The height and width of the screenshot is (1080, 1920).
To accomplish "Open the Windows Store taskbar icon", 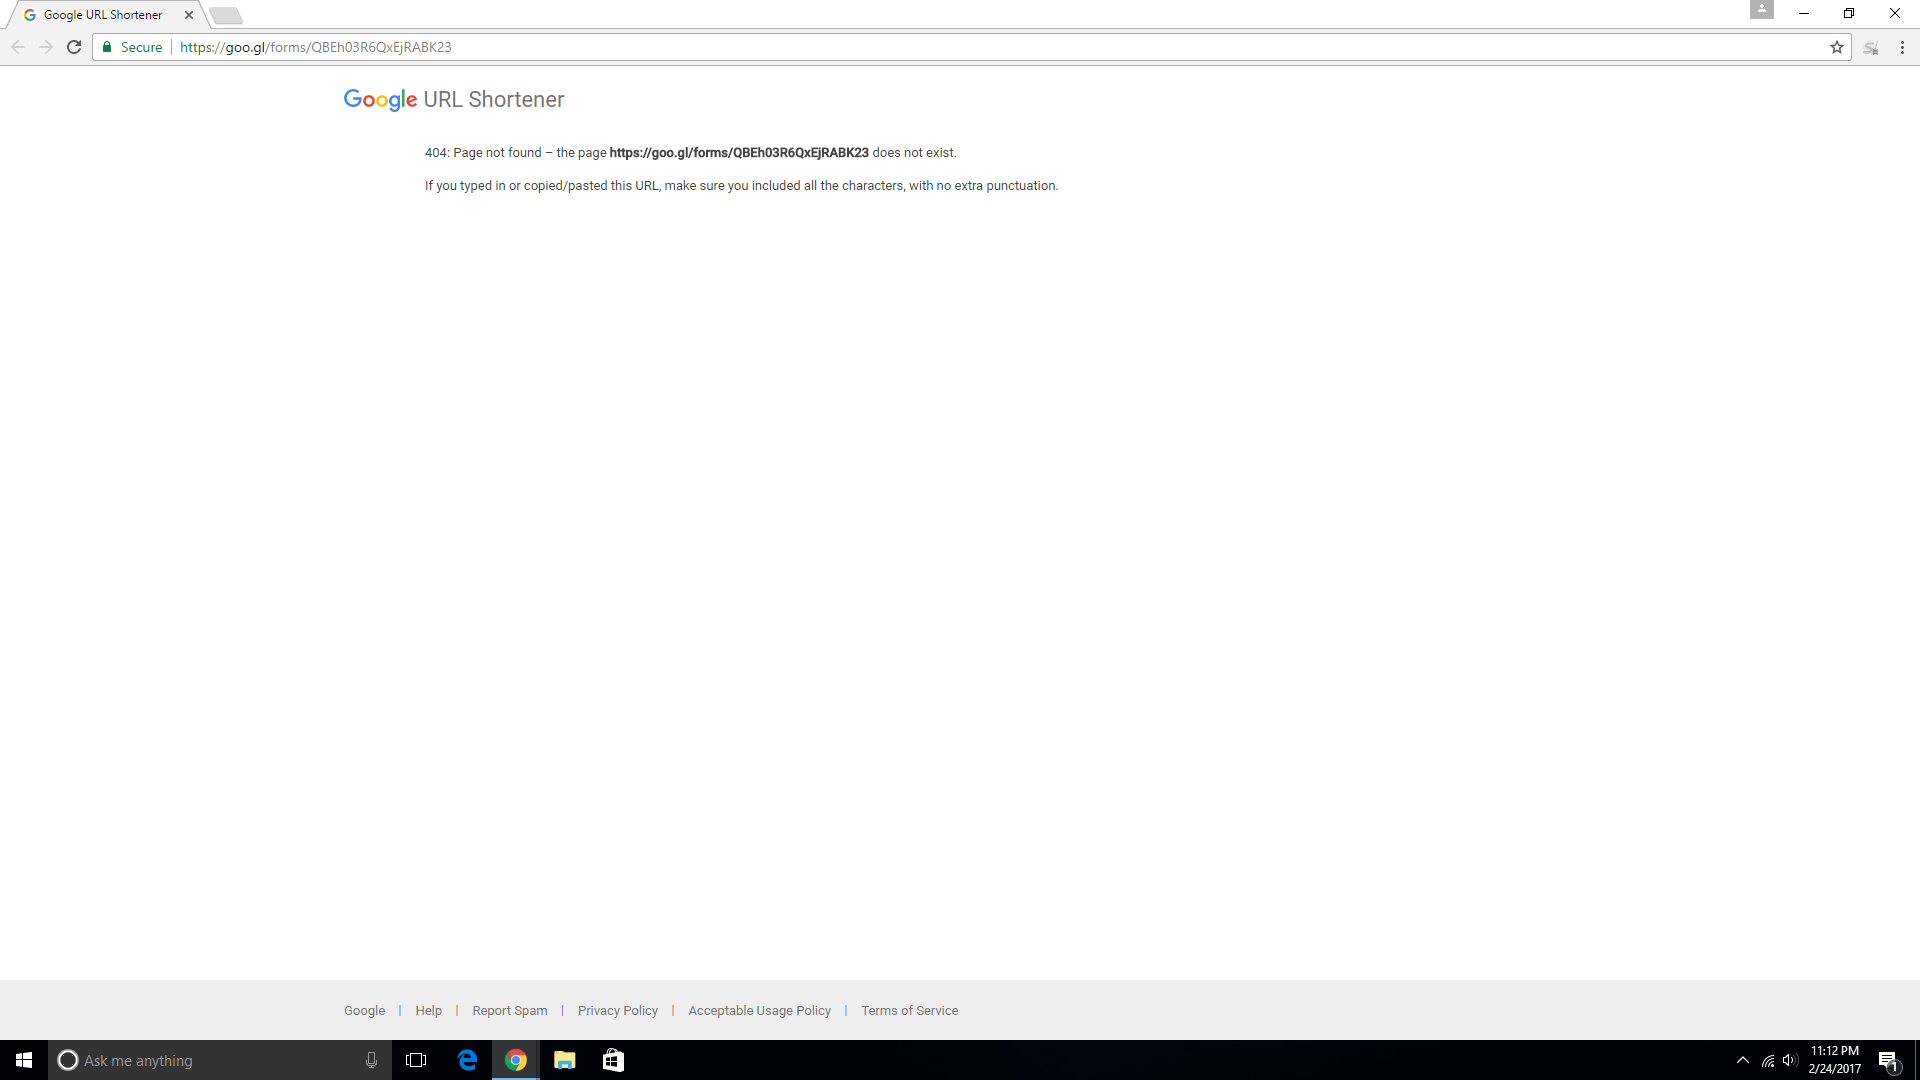I will coord(613,1060).
